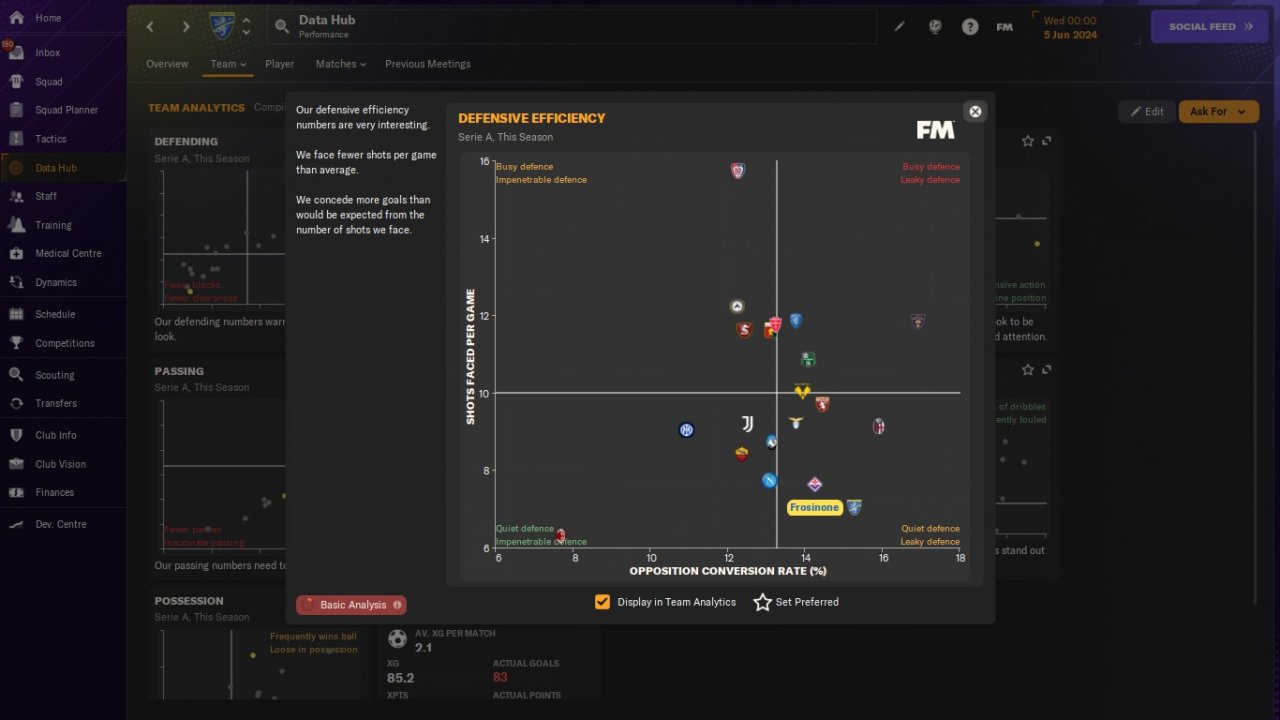This screenshot has width=1280, height=720.
Task: Open the Schedule screen
Action: tap(55, 314)
